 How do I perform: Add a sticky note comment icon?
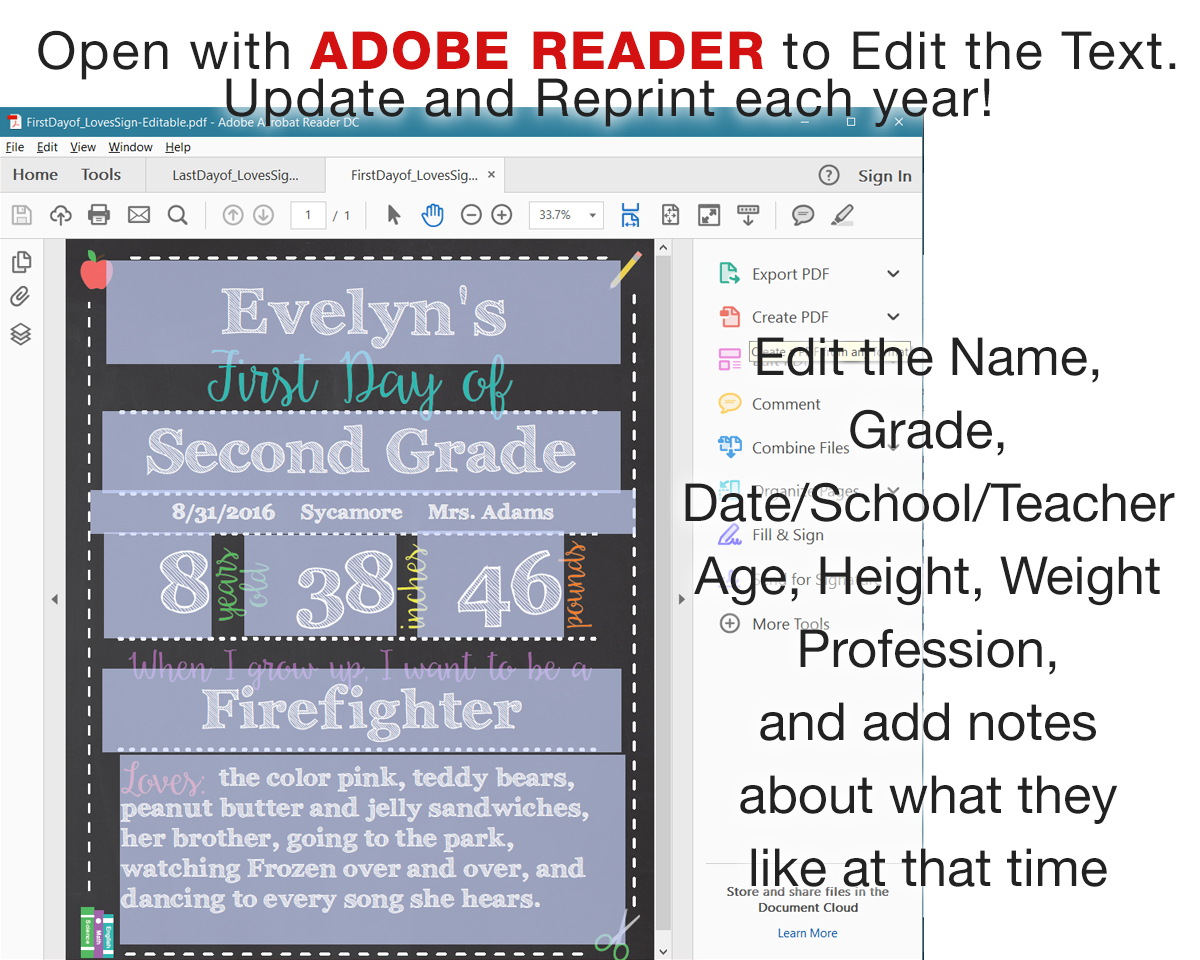click(803, 215)
